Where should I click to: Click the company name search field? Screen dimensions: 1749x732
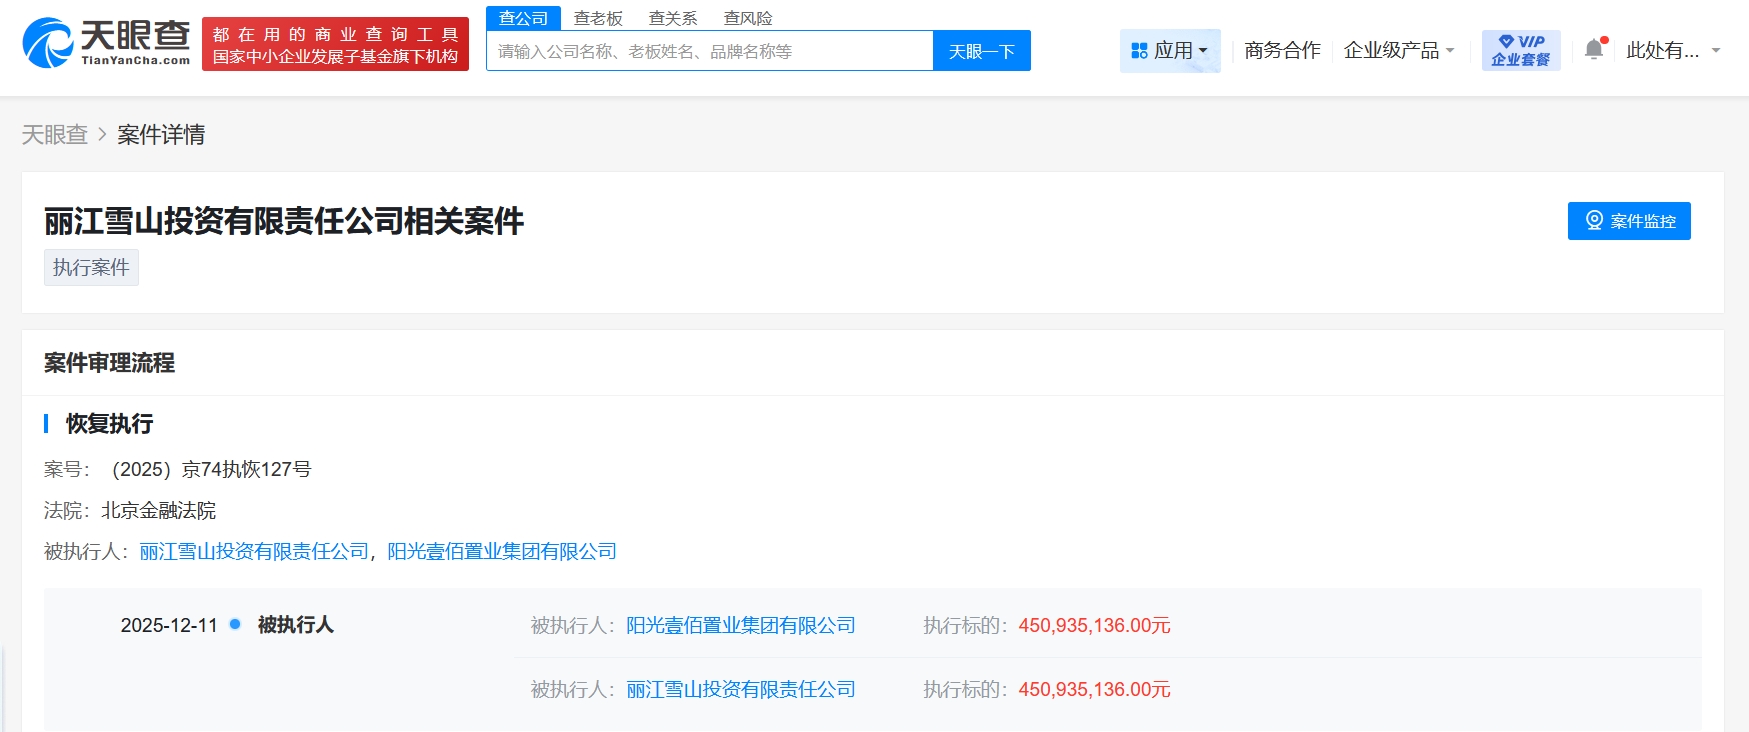pyautogui.click(x=709, y=51)
